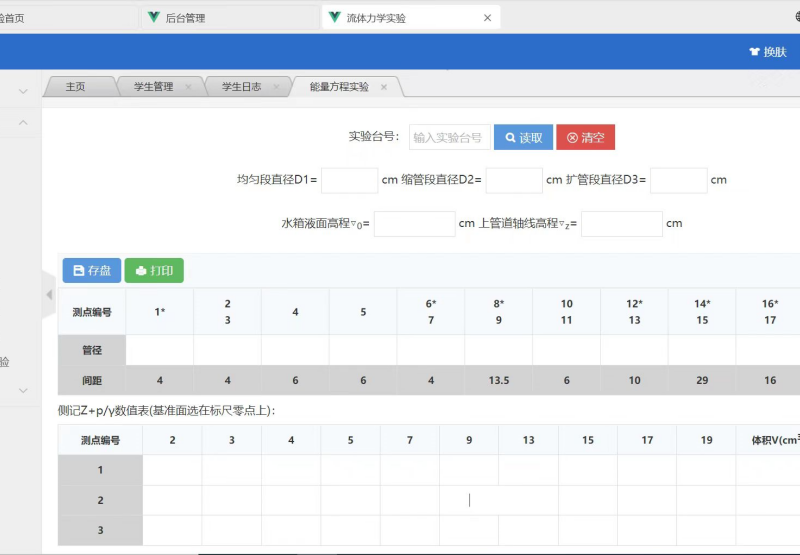The image size is (800, 555).
Task: Save data with the 存盘 button
Action: click(x=92, y=270)
